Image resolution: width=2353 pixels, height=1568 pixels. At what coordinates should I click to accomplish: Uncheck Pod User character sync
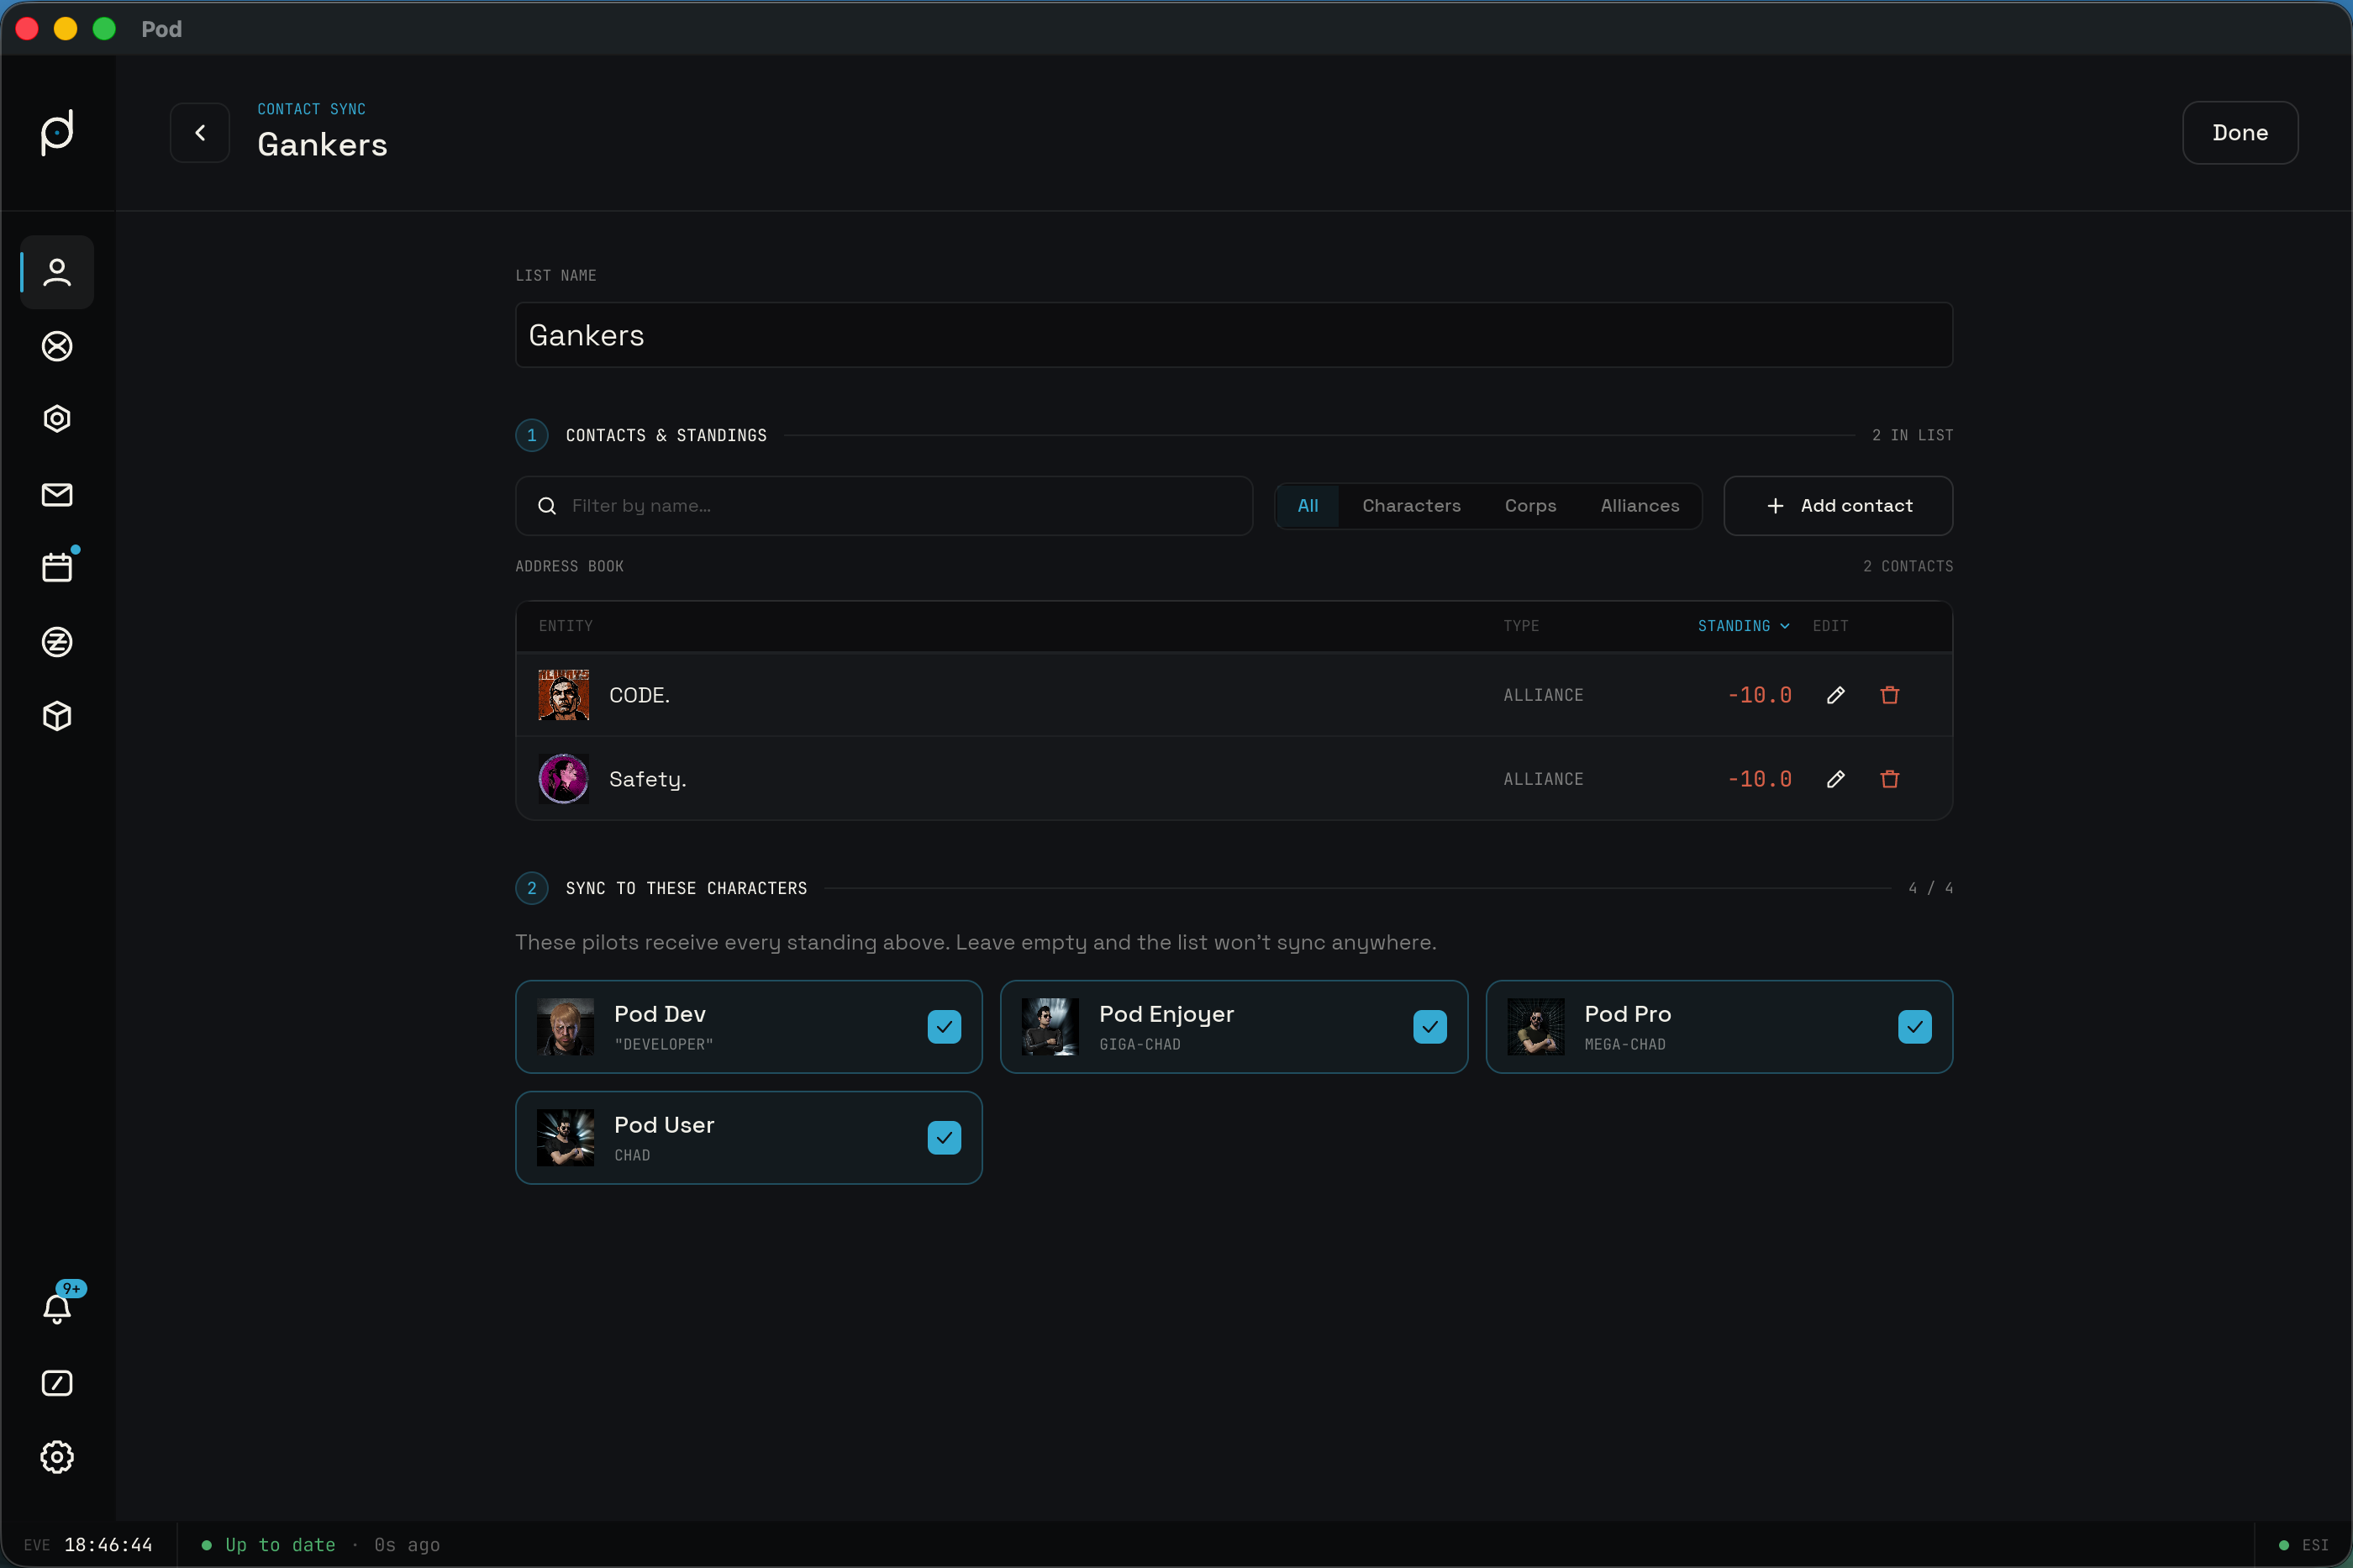(x=944, y=1138)
